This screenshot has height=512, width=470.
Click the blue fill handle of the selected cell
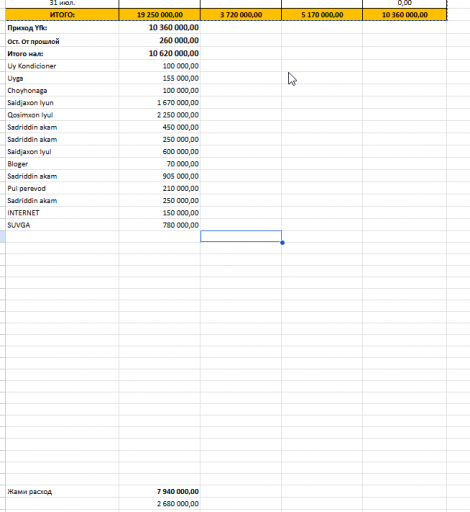pyautogui.click(x=282, y=243)
